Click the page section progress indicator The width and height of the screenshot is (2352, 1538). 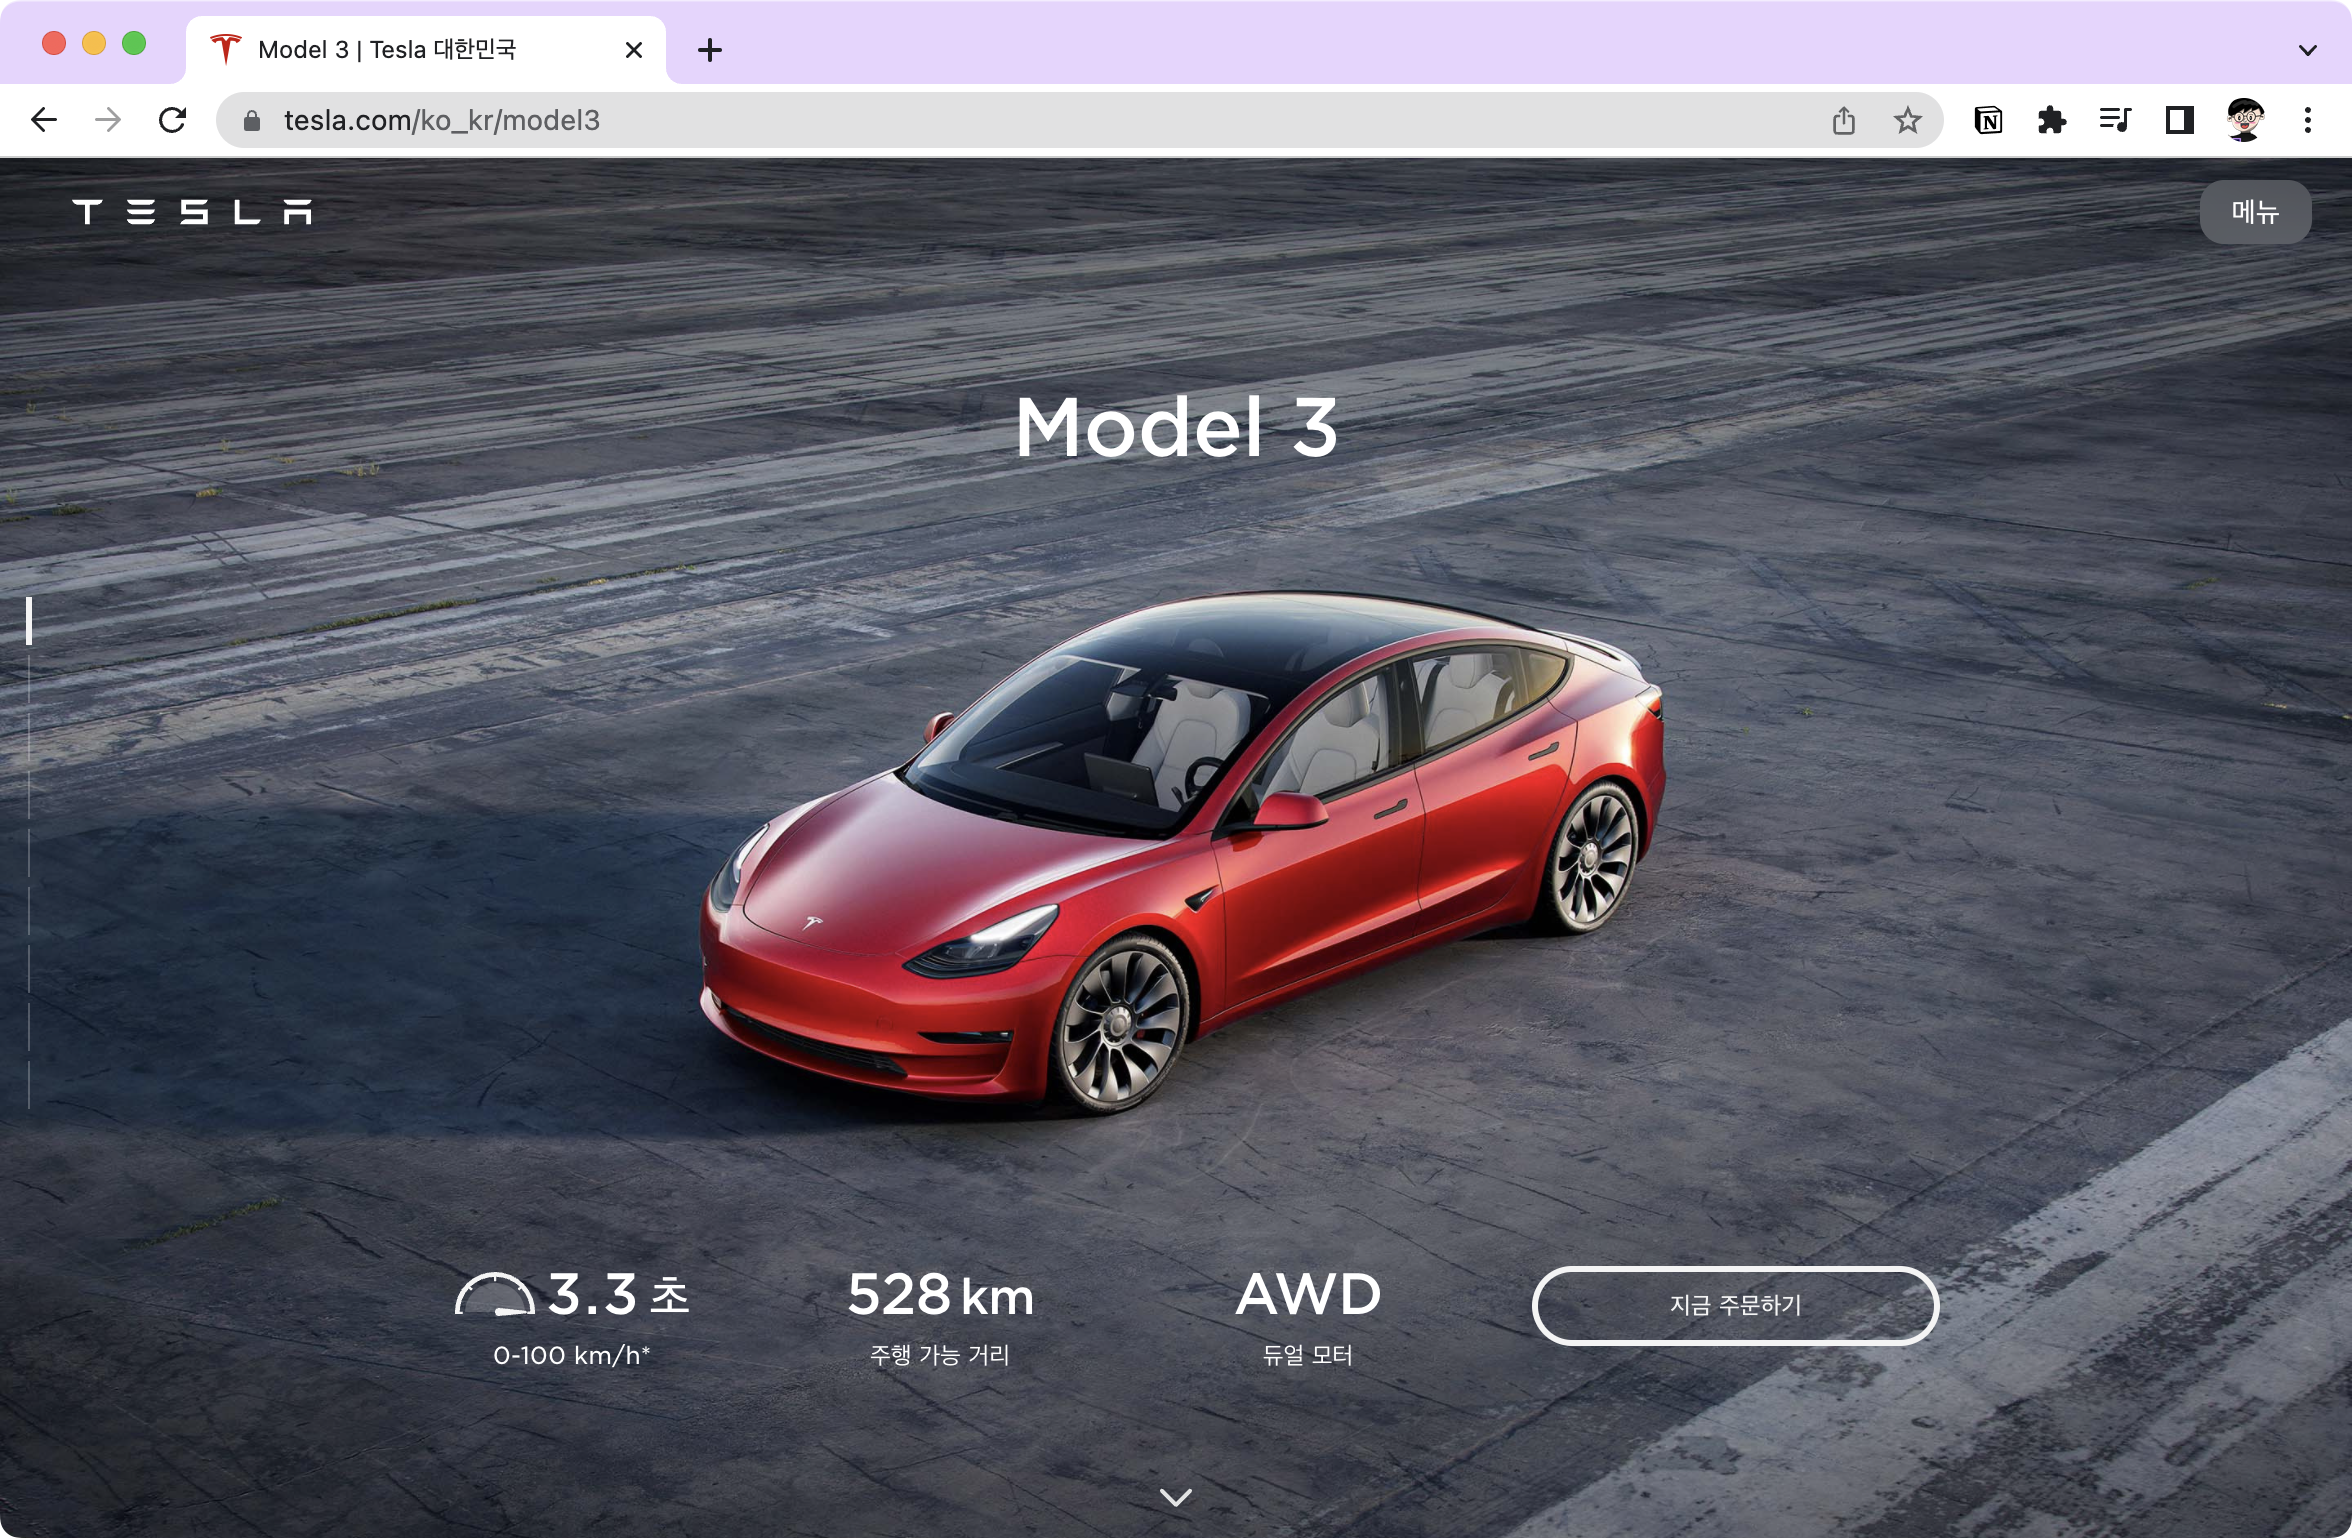29,622
